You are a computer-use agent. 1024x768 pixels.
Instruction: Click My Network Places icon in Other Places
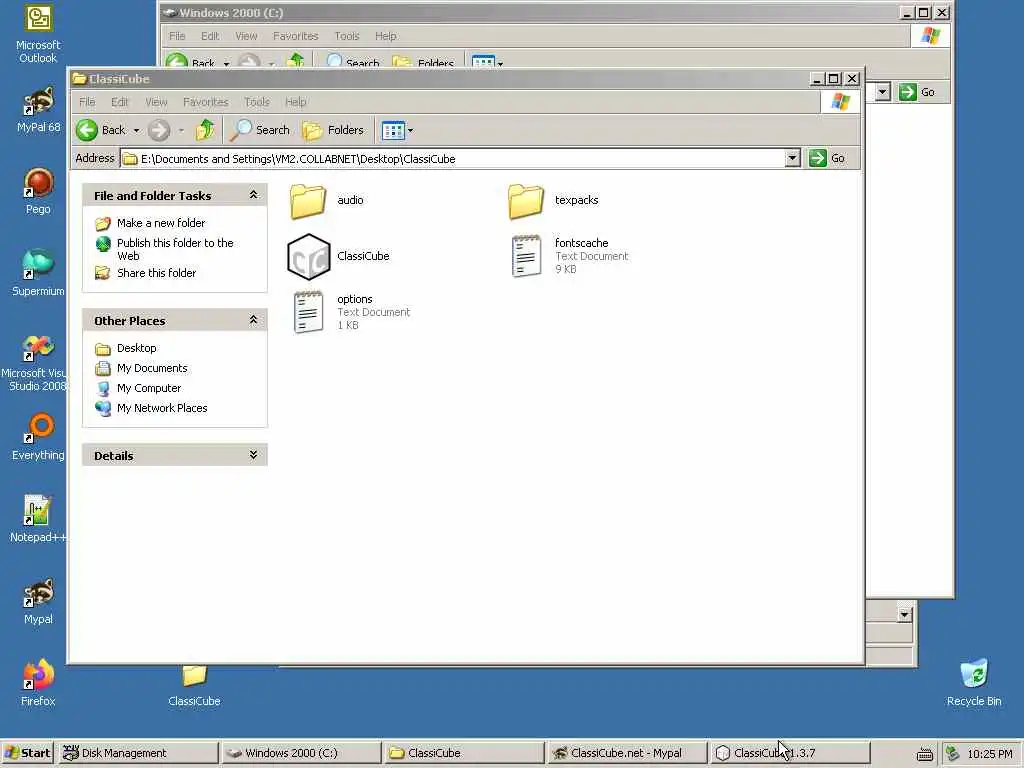[x=103, y=408]
